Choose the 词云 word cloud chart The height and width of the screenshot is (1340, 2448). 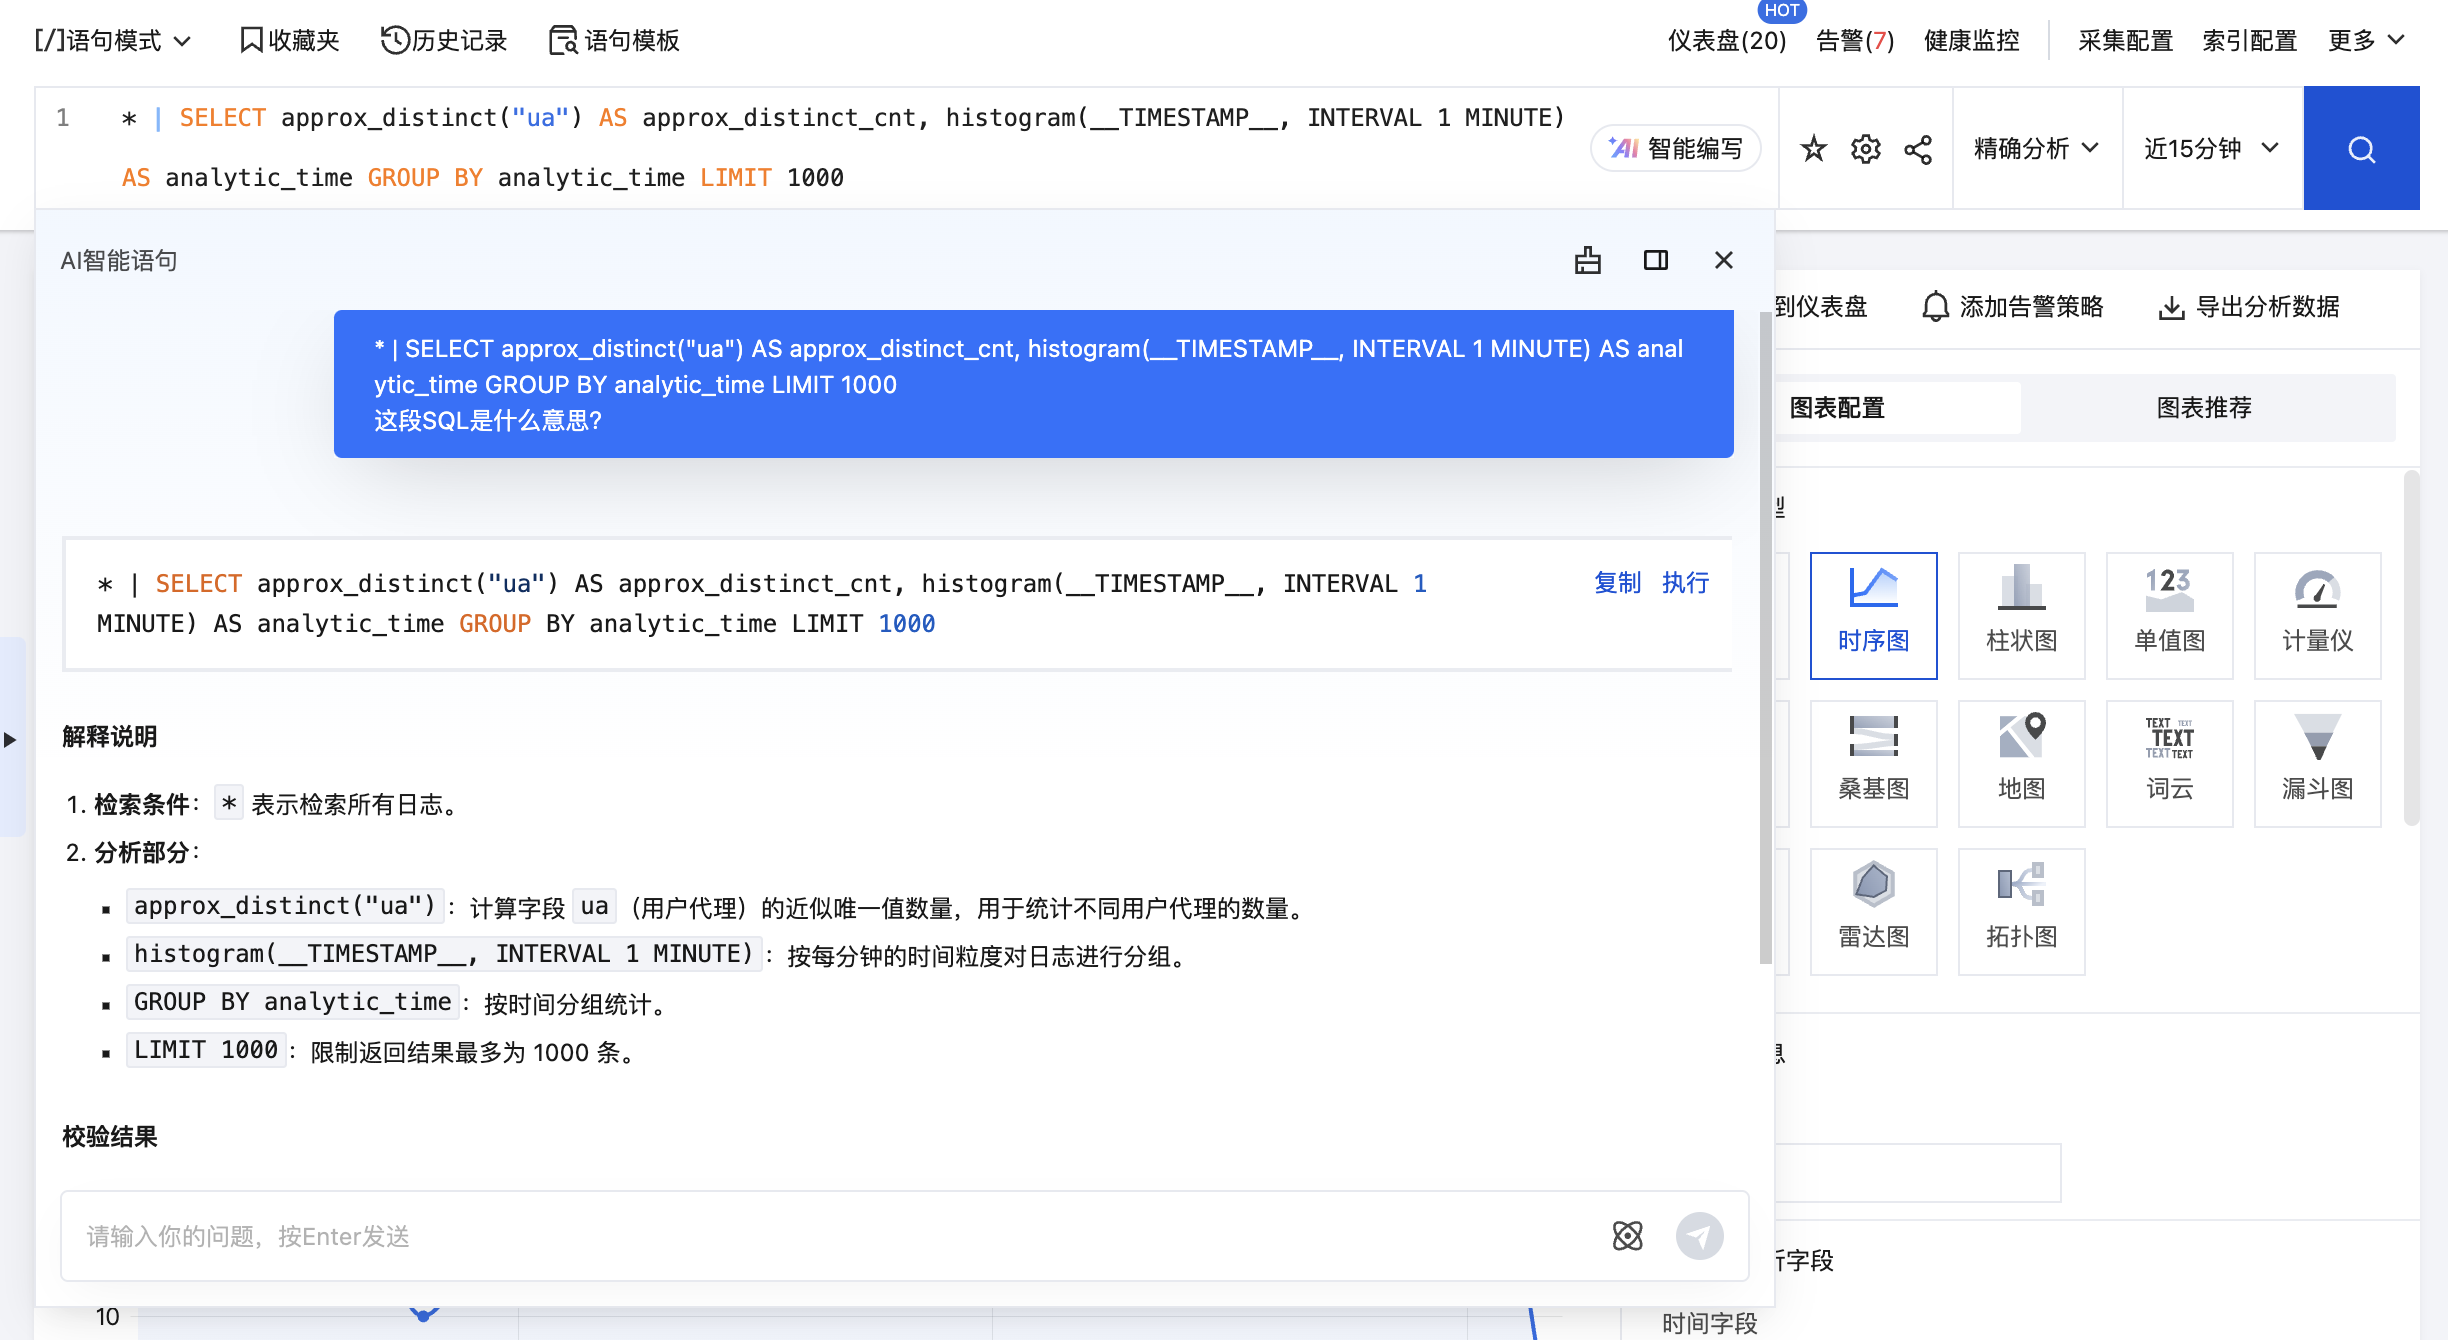coord(2169,763)
